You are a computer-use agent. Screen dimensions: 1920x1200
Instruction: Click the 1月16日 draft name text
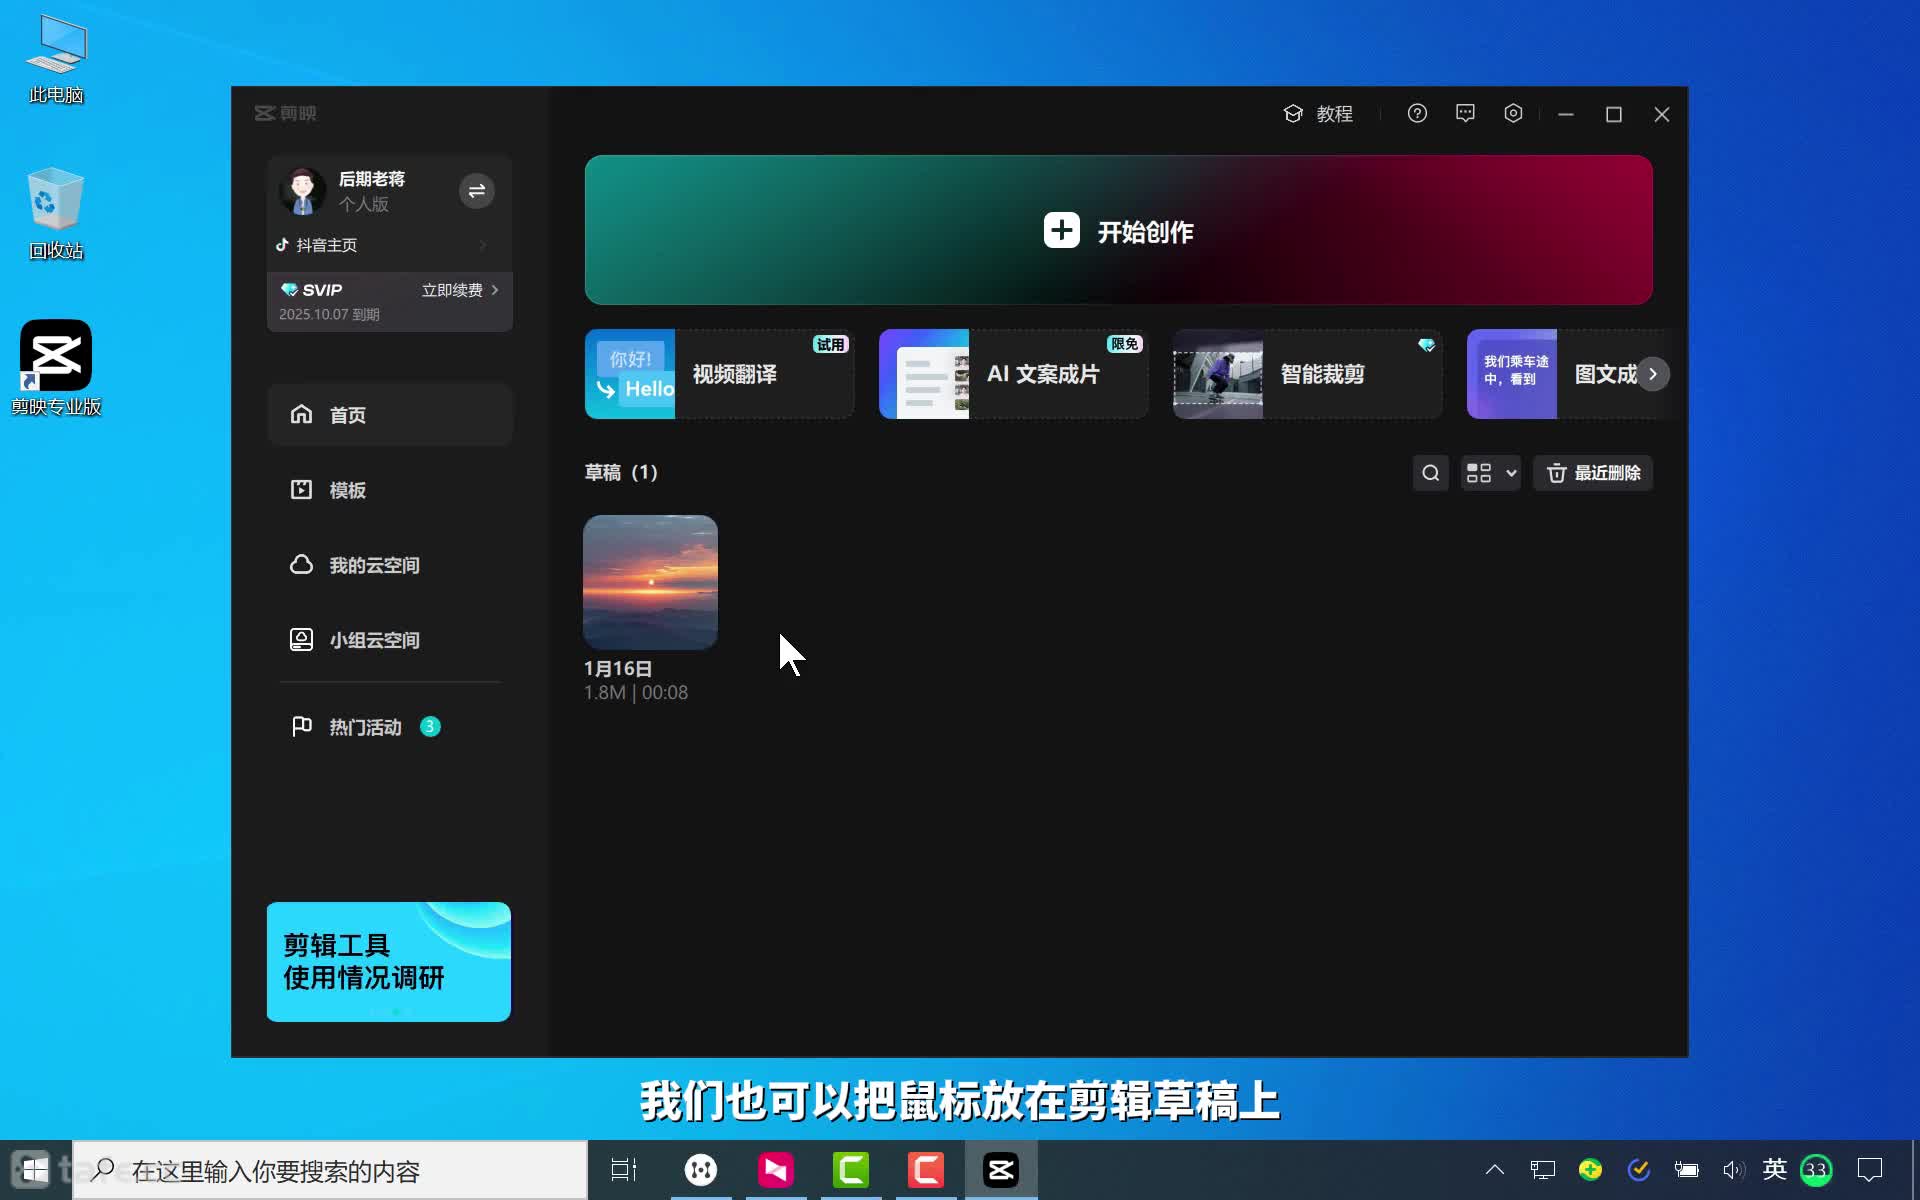[x=618, y=668]
